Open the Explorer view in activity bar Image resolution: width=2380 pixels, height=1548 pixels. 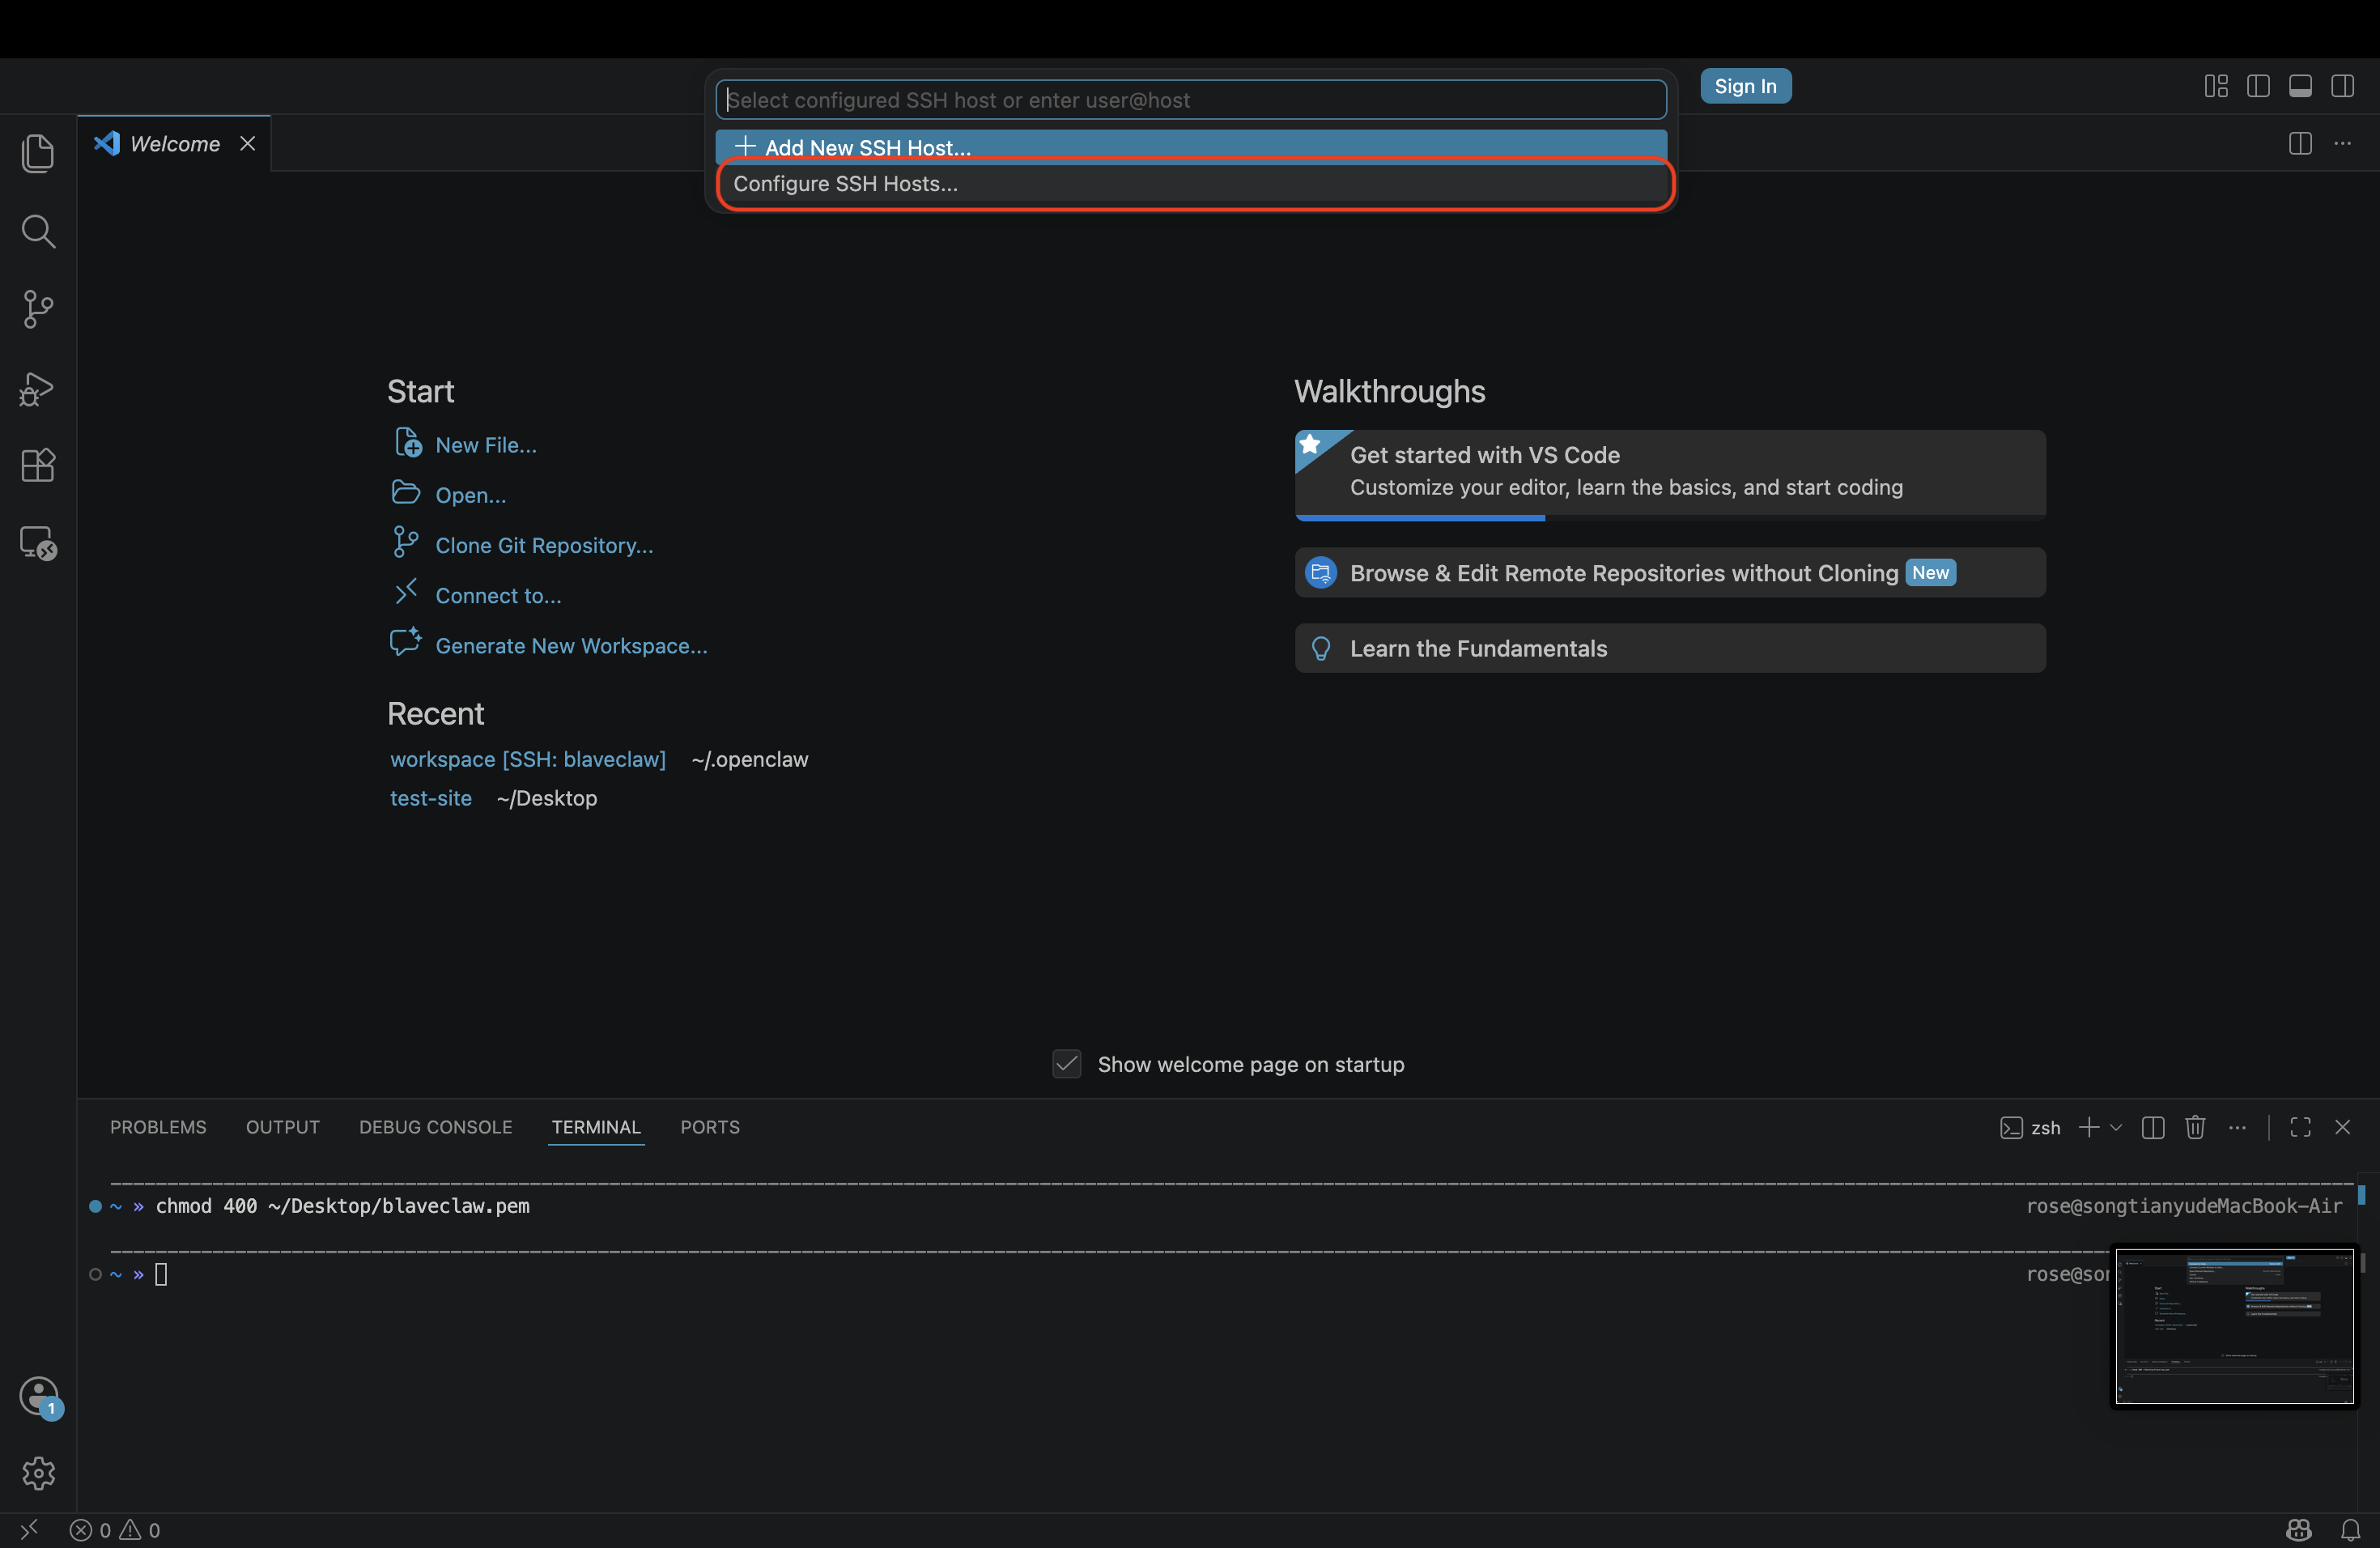point(38,153)
